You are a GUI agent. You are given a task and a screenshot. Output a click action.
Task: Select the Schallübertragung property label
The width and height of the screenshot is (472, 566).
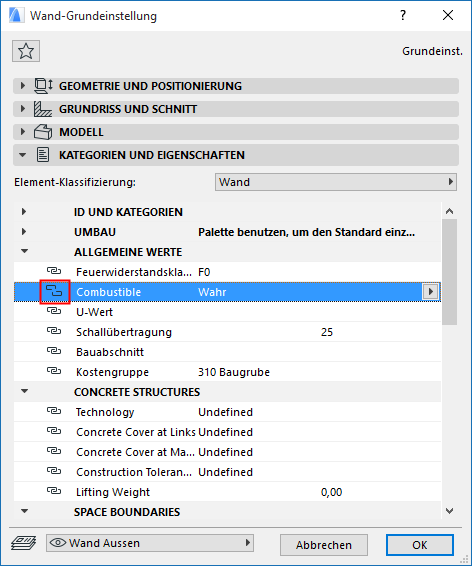[x=124, y=332]
